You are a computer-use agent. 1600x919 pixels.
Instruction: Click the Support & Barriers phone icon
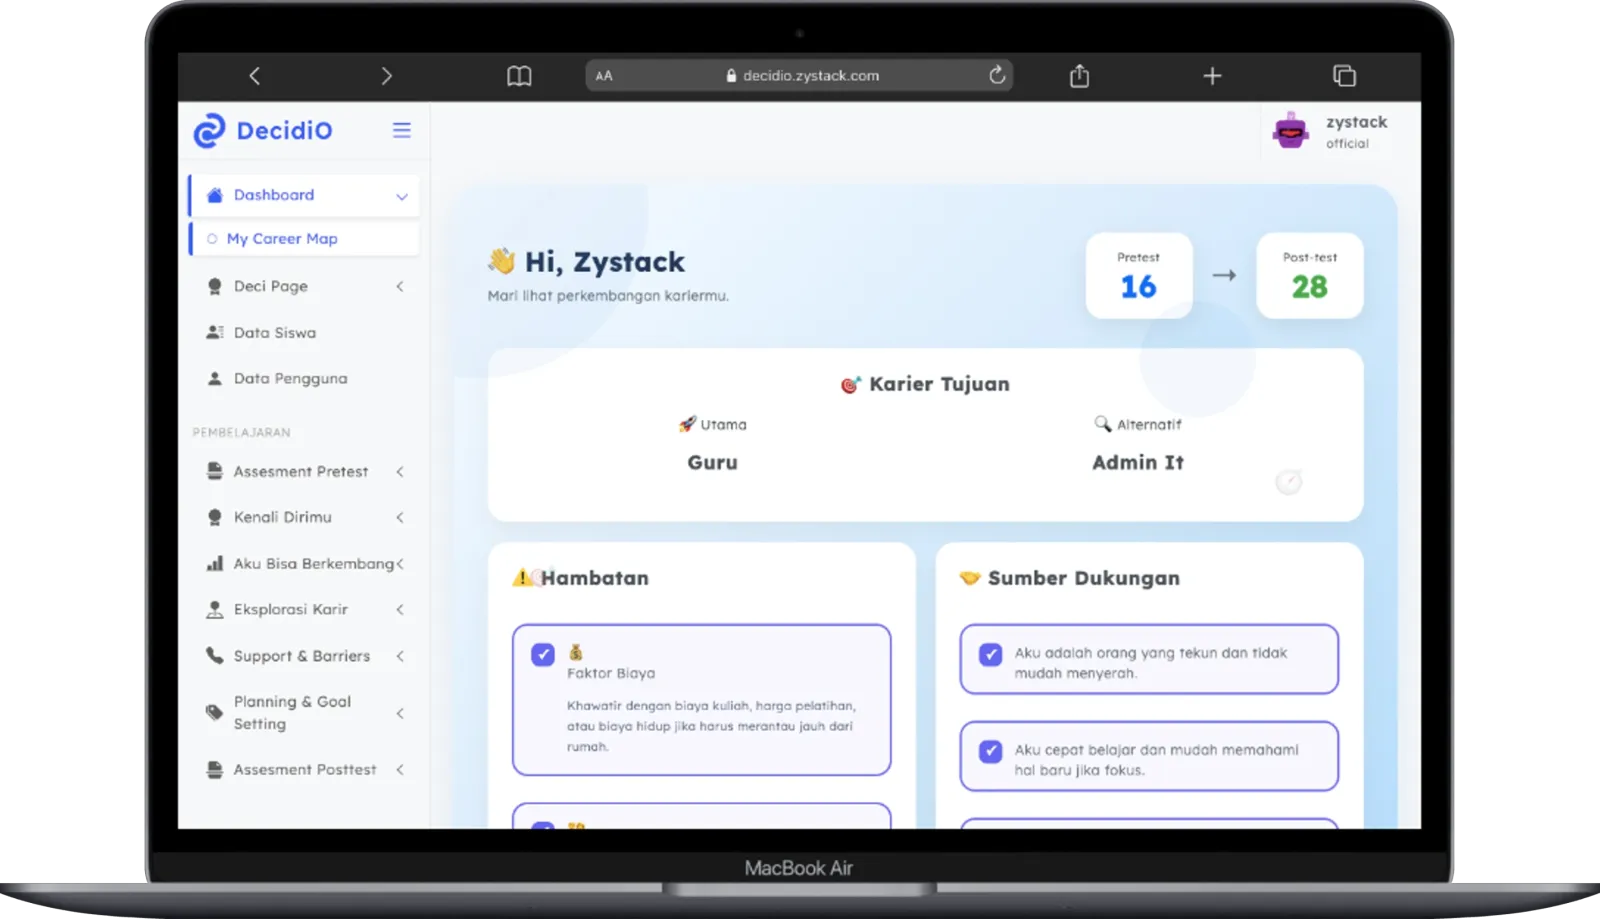coord(214,656)
